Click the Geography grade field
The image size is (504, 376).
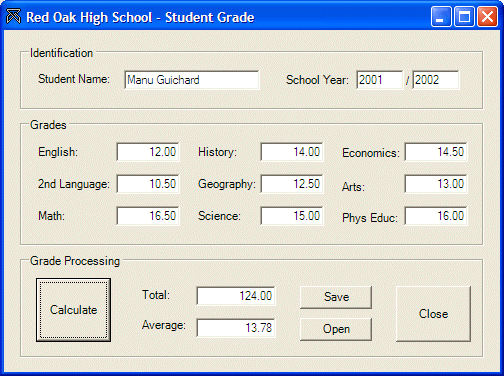[x=292, y=184]
